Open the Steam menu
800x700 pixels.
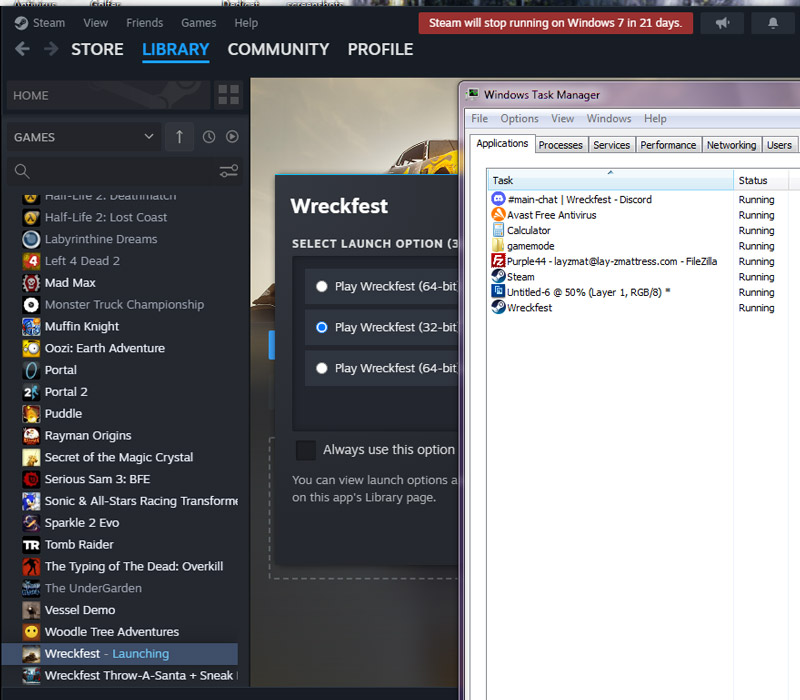click(x=48, y=23)
